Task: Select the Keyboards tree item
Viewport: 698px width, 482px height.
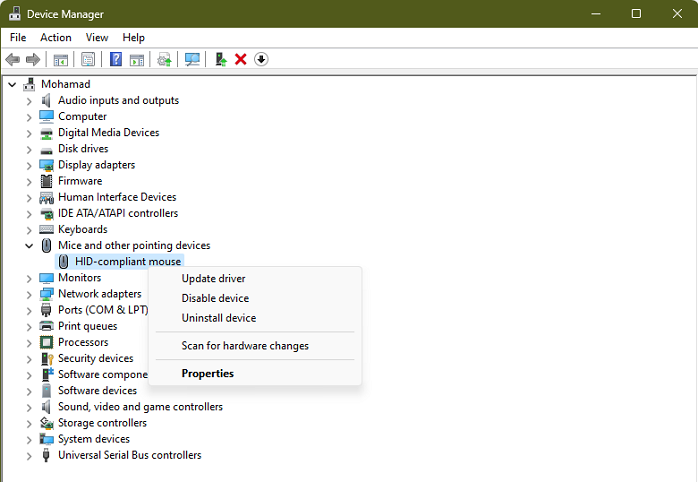Action: click(x=82, y=230)
